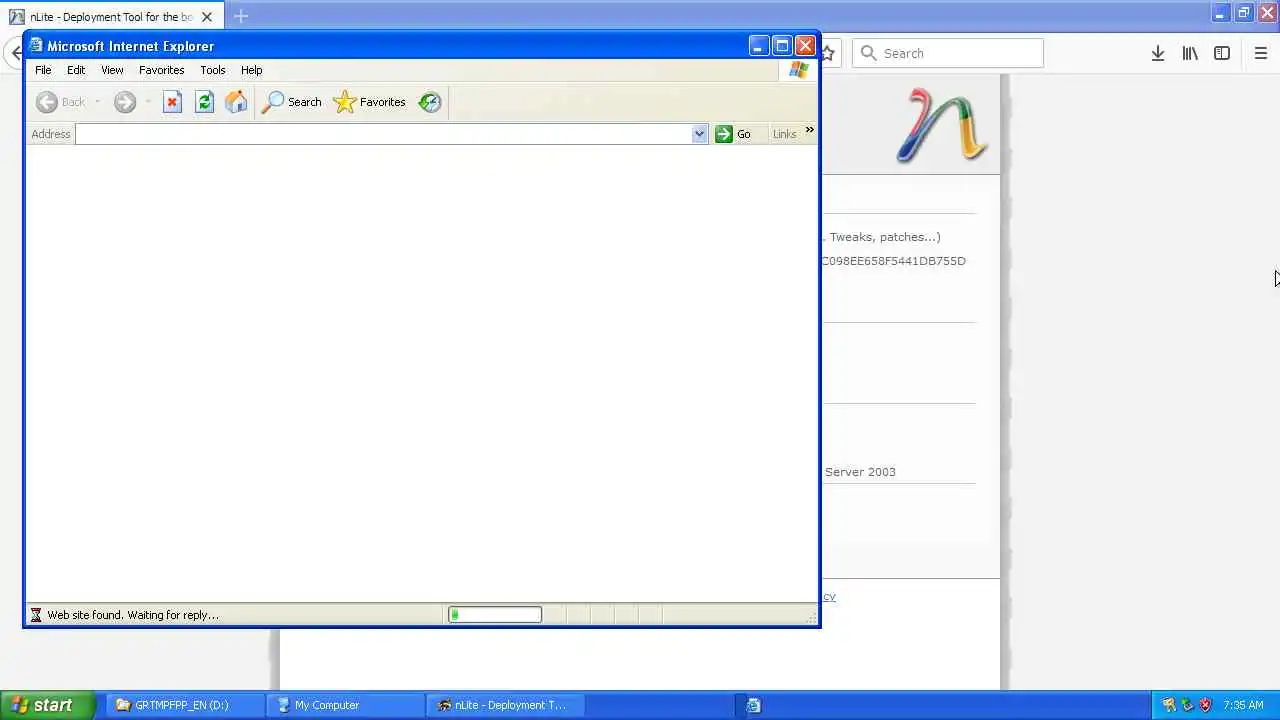1280x720 pixels.
Task: Click the green Go button
Action: [733, 134]
